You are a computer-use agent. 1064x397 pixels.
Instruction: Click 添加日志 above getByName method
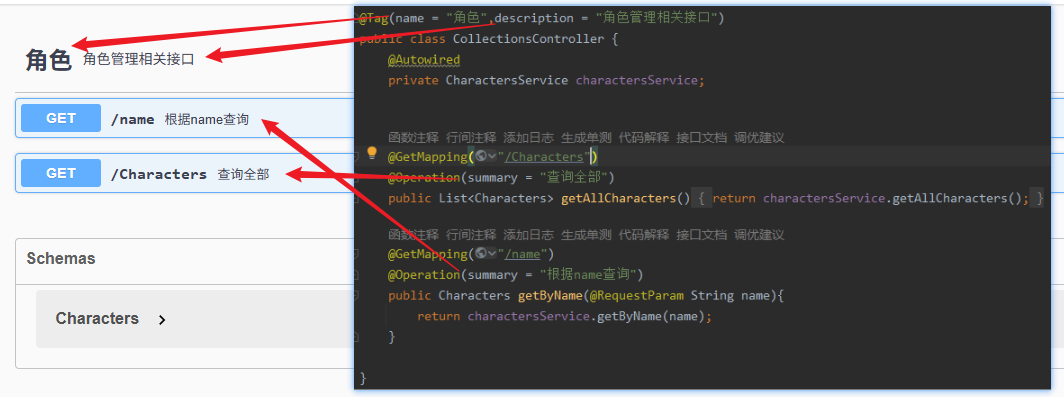[x=528, y=235]
